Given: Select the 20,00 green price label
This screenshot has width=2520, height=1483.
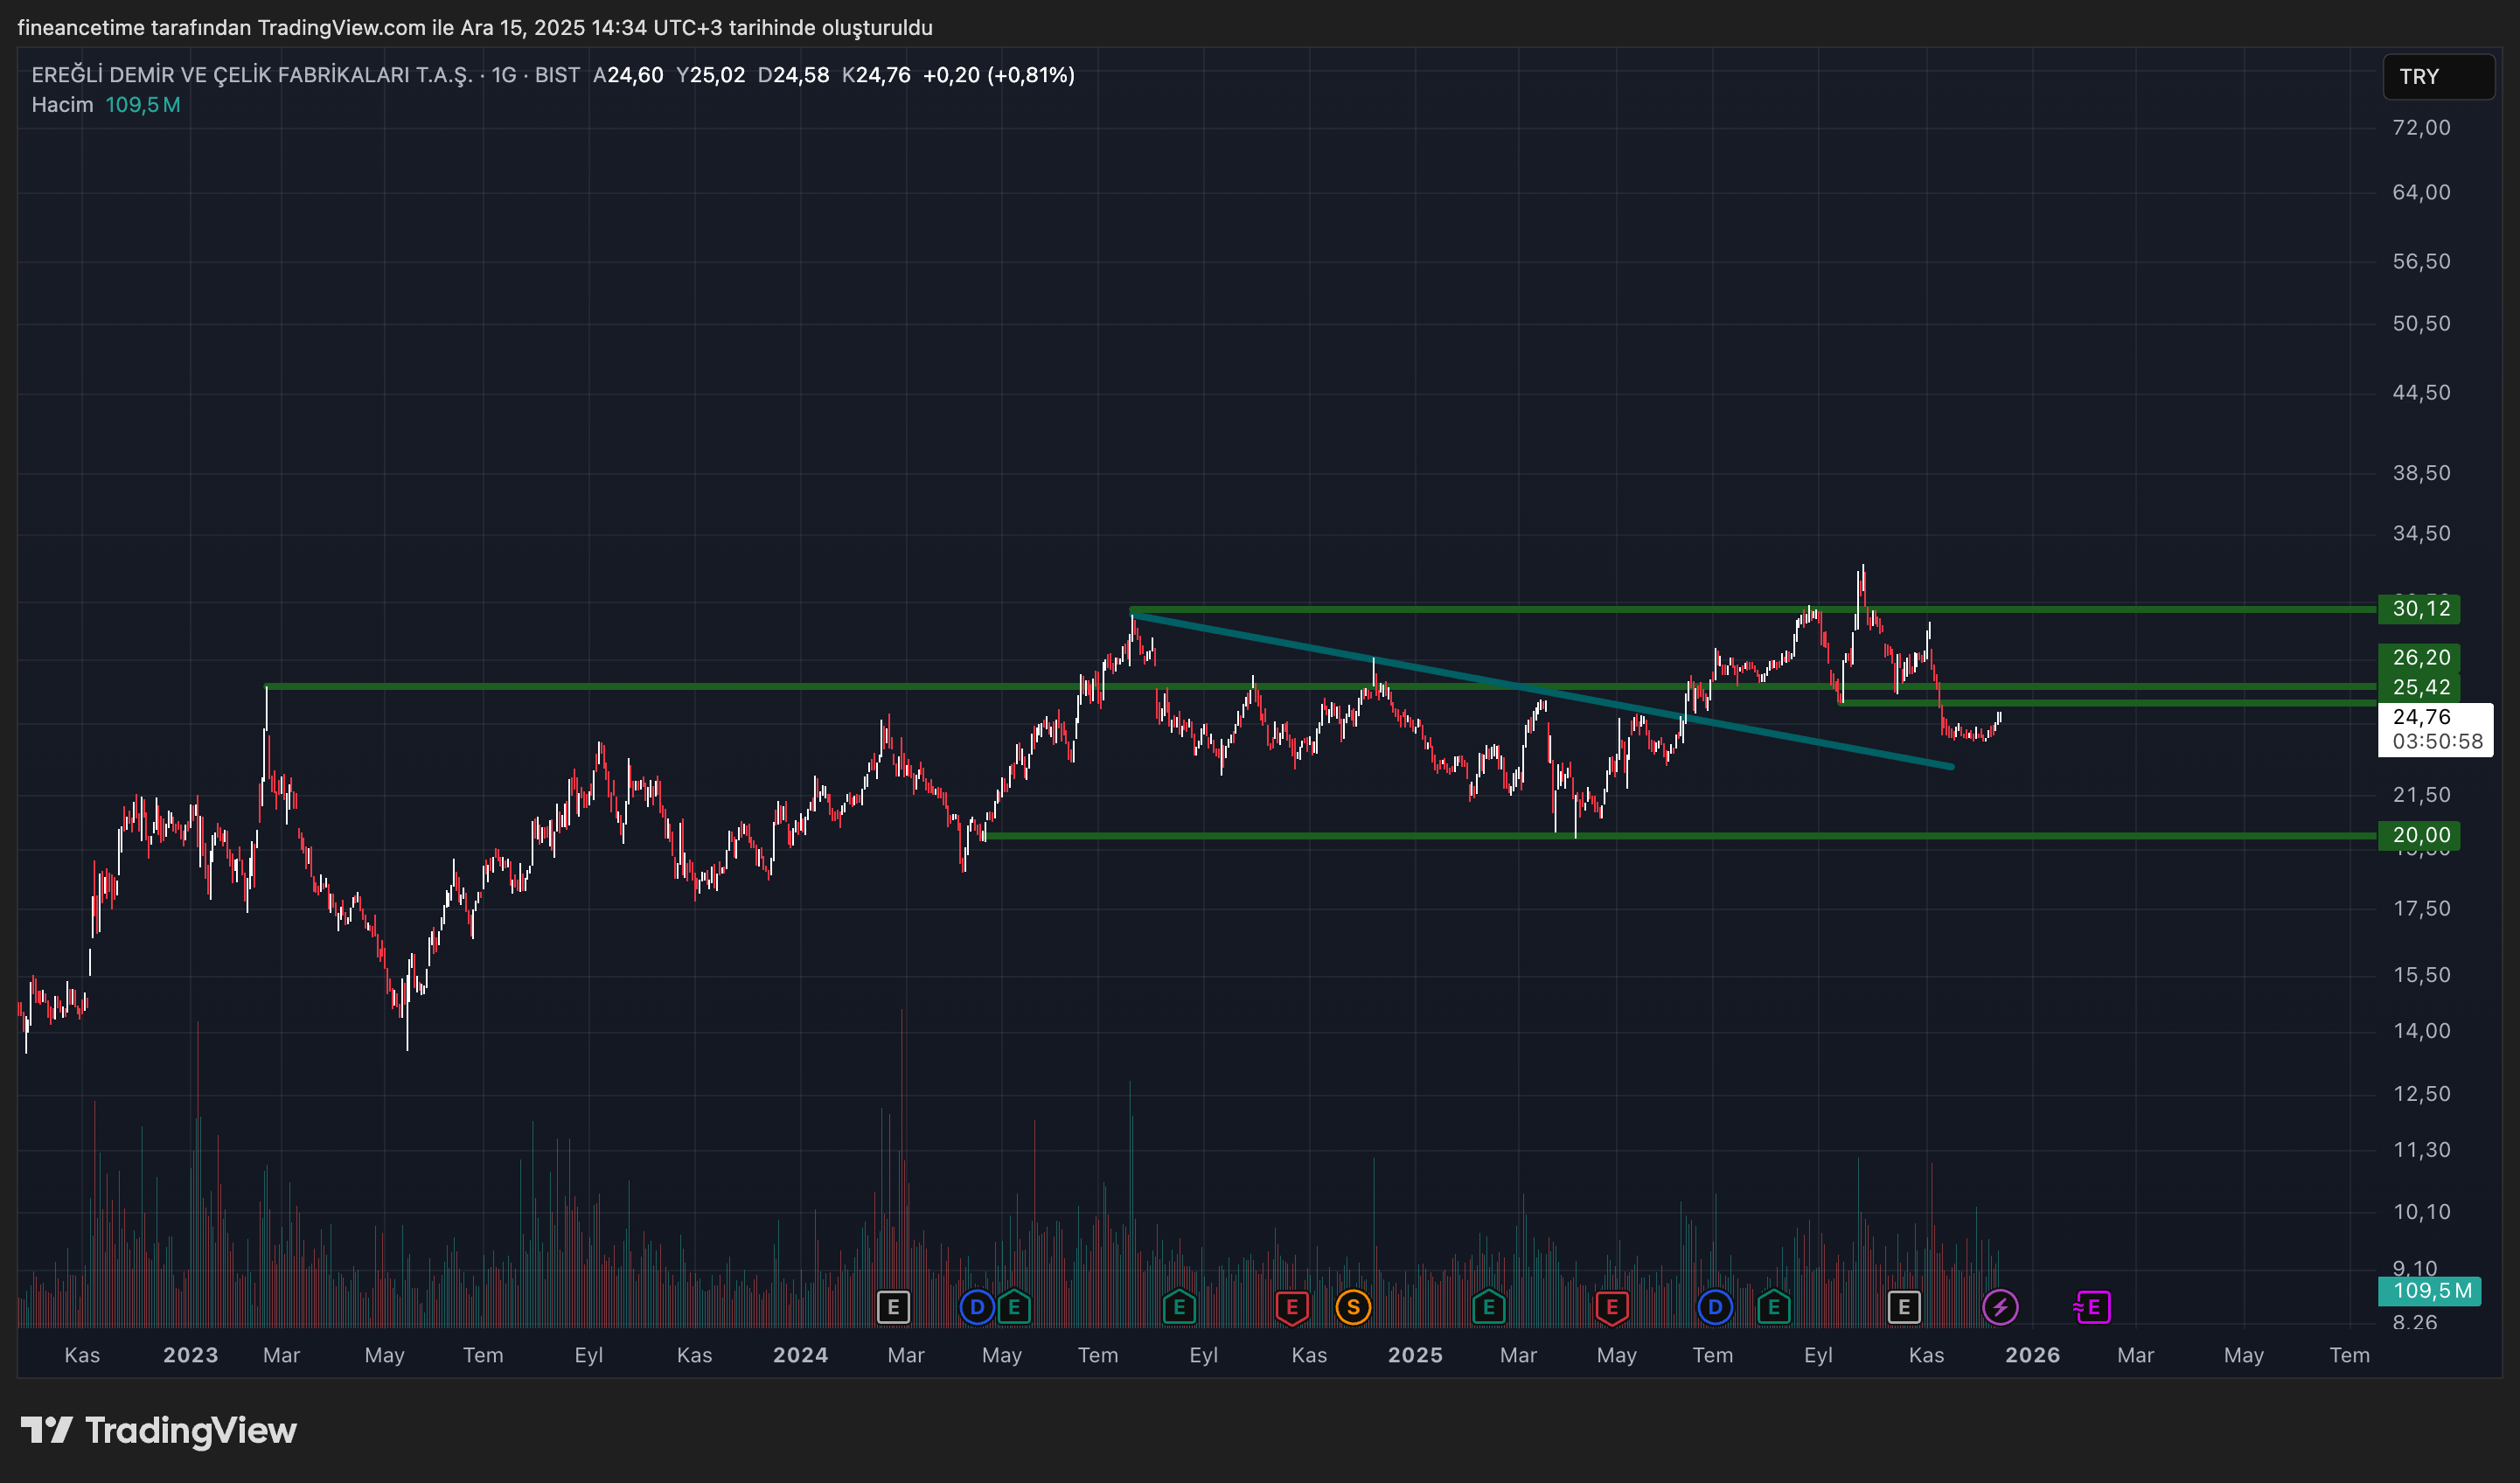Looking at the screenshot, I should 2419,835.
